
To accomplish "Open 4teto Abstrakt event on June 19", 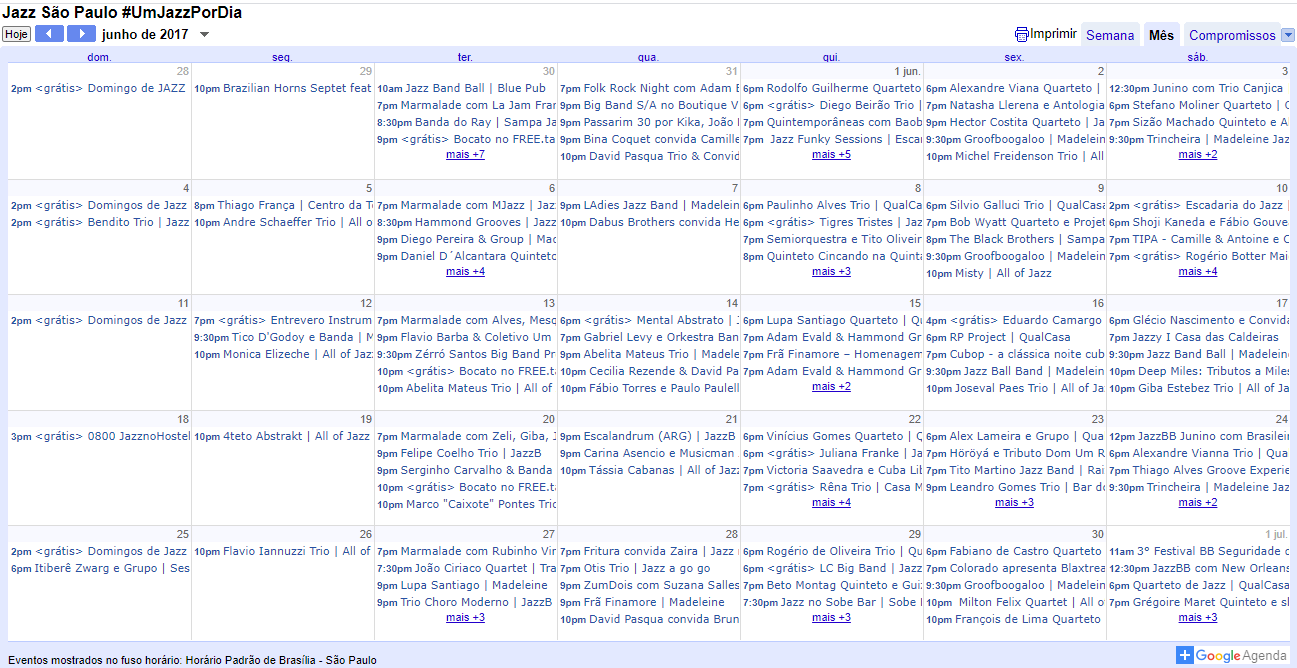I will [x=283, y=437].
